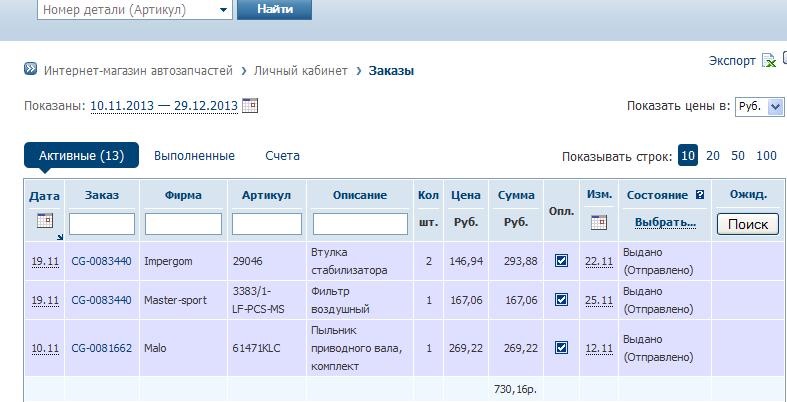Show 50 rows per page
The height and width of the screenshot is (402, 787).
738,156
